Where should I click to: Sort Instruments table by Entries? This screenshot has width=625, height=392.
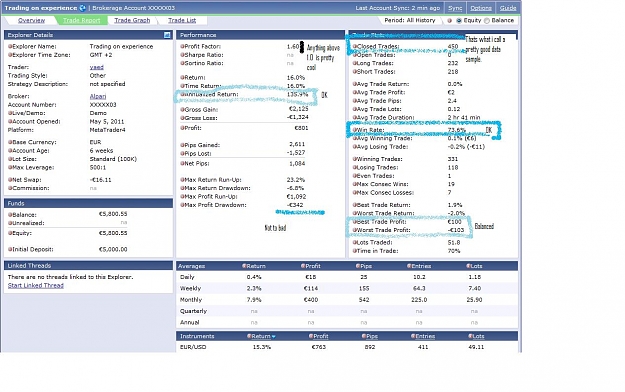click(425, 336)
